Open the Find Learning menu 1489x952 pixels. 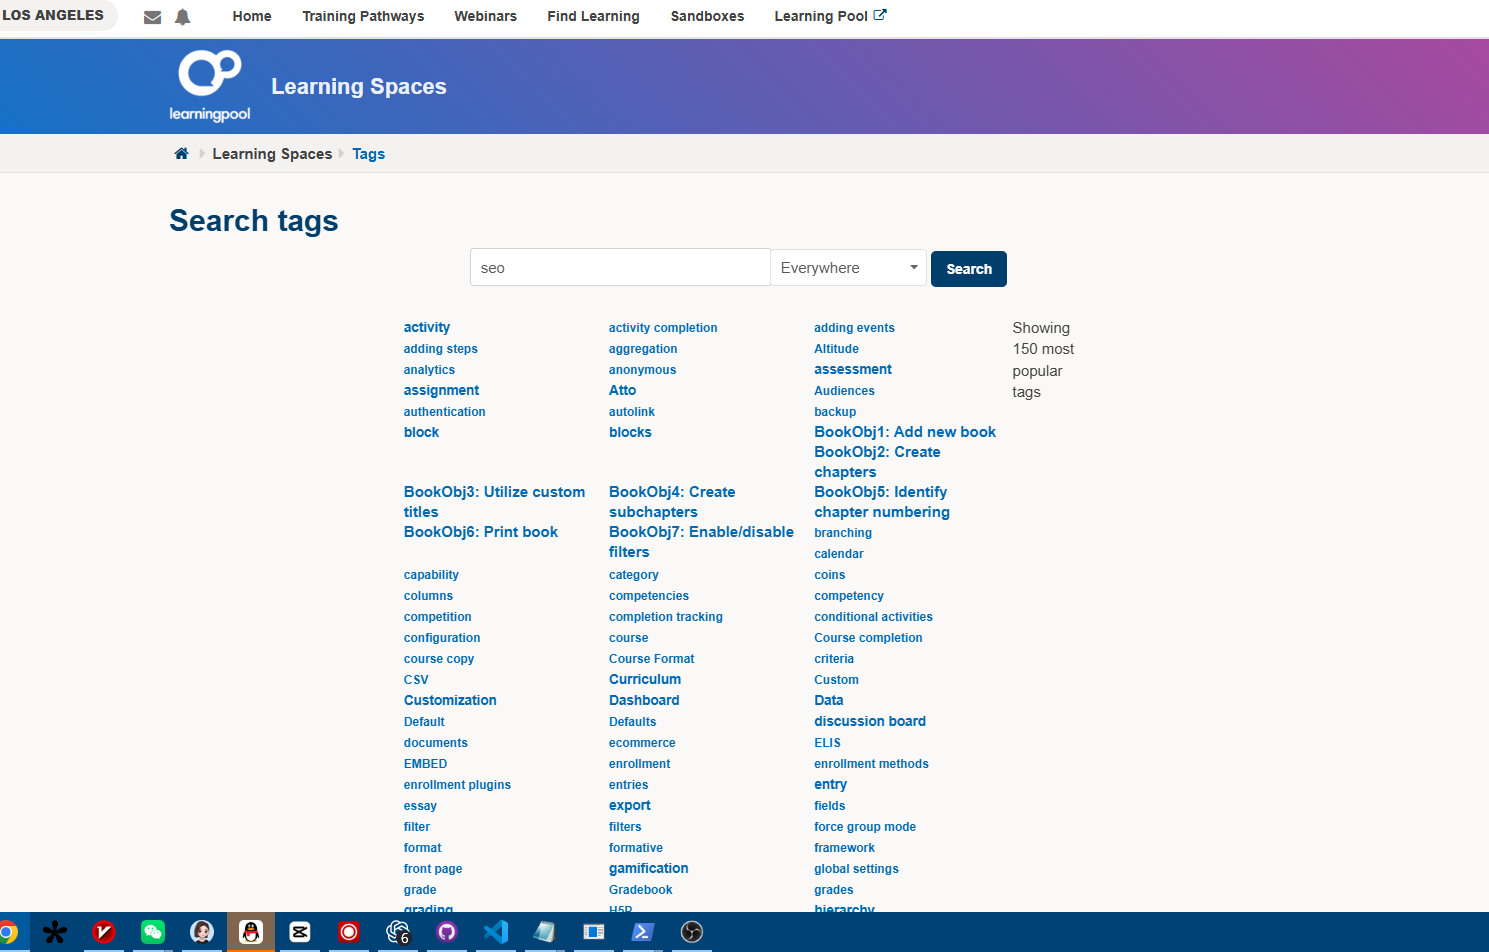tap(593, 16)
